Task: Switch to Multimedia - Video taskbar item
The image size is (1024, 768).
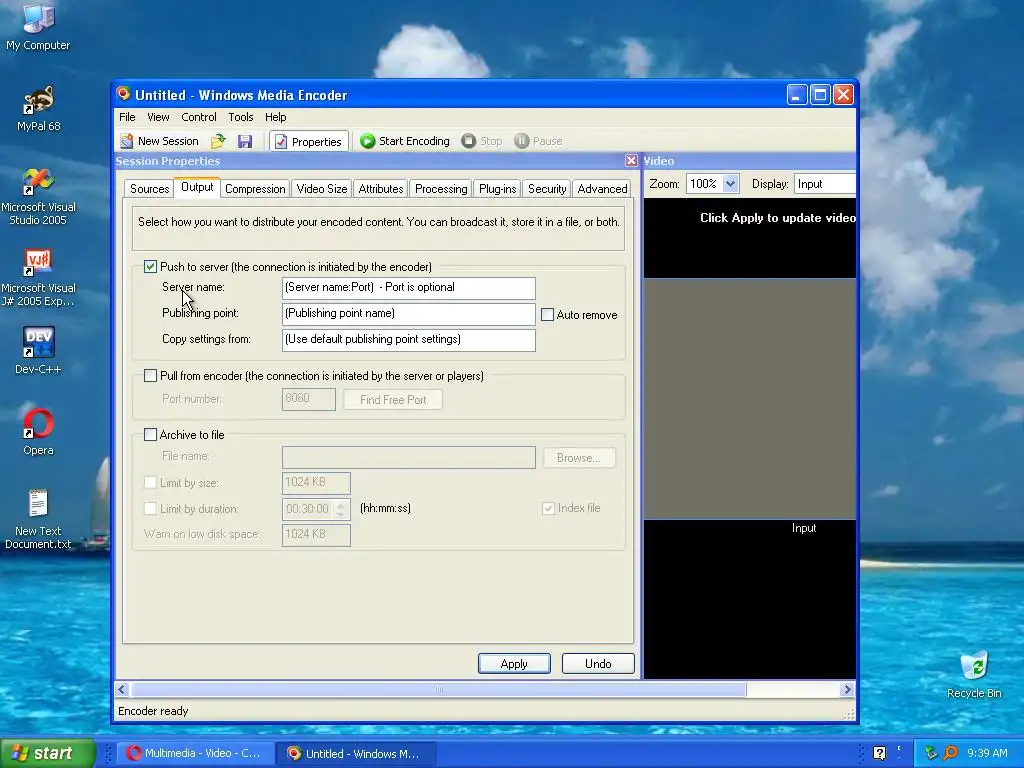Action: [194, 753]
